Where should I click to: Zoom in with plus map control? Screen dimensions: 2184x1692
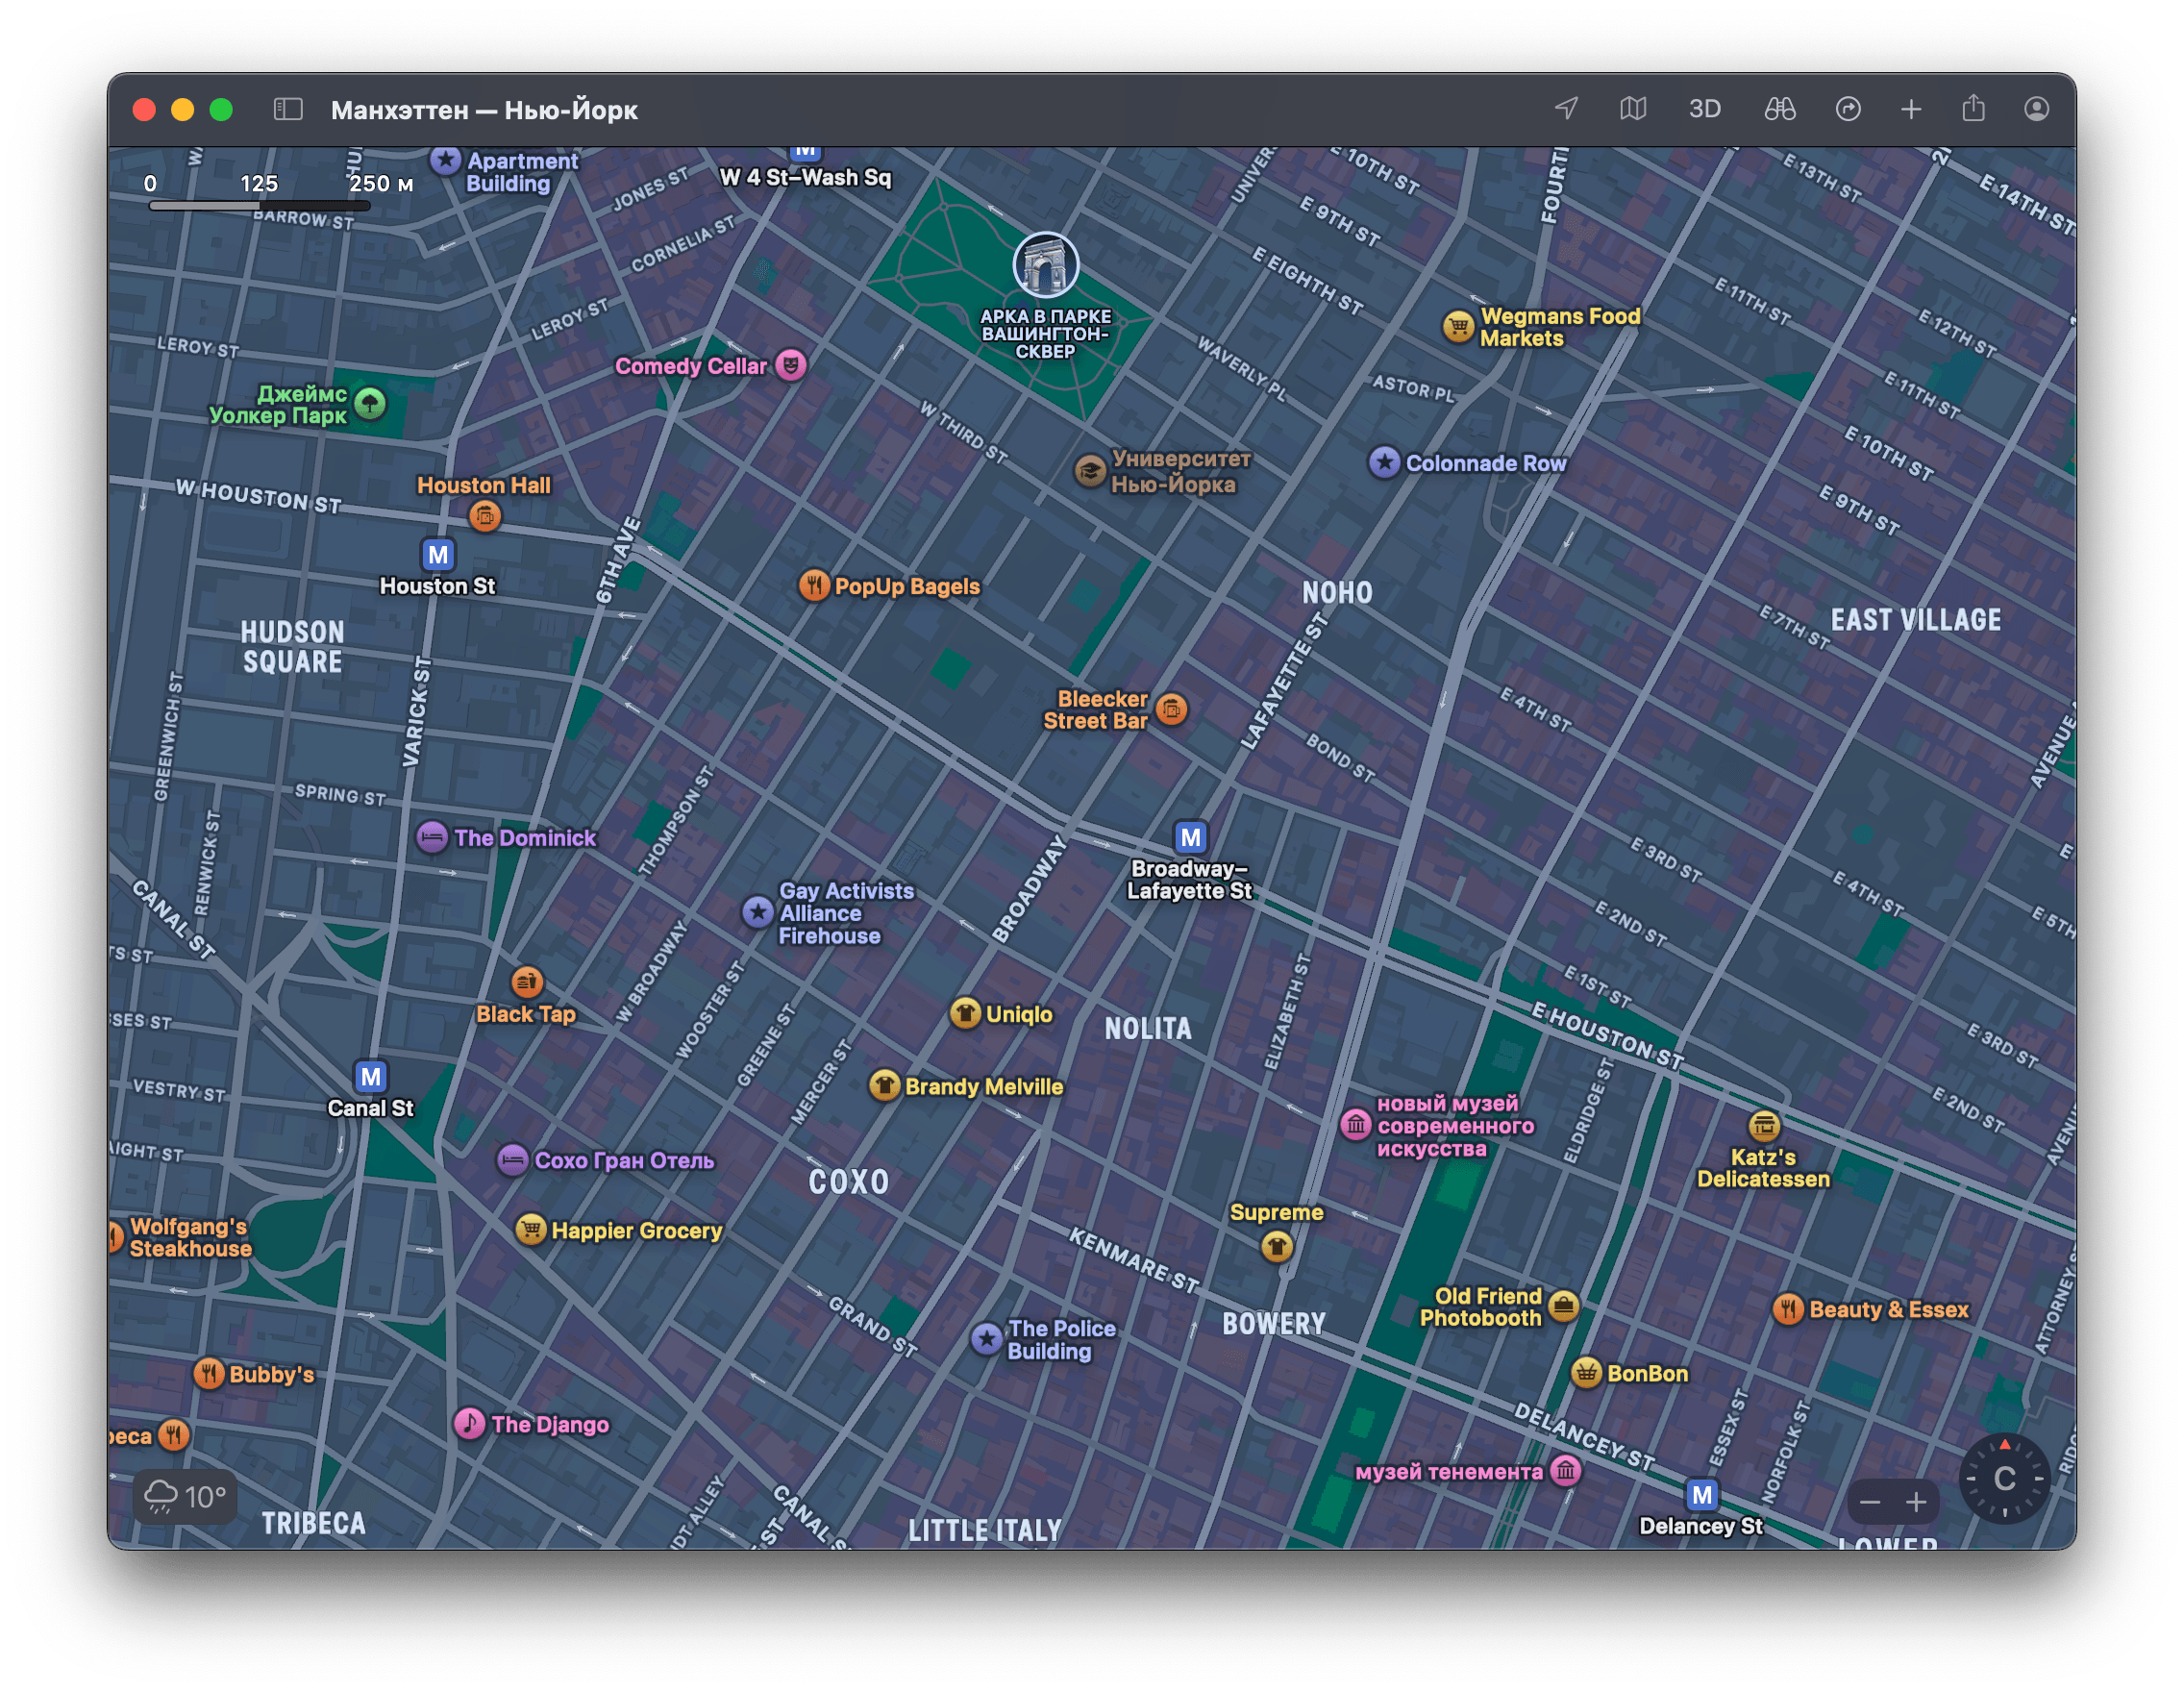1916,1501
